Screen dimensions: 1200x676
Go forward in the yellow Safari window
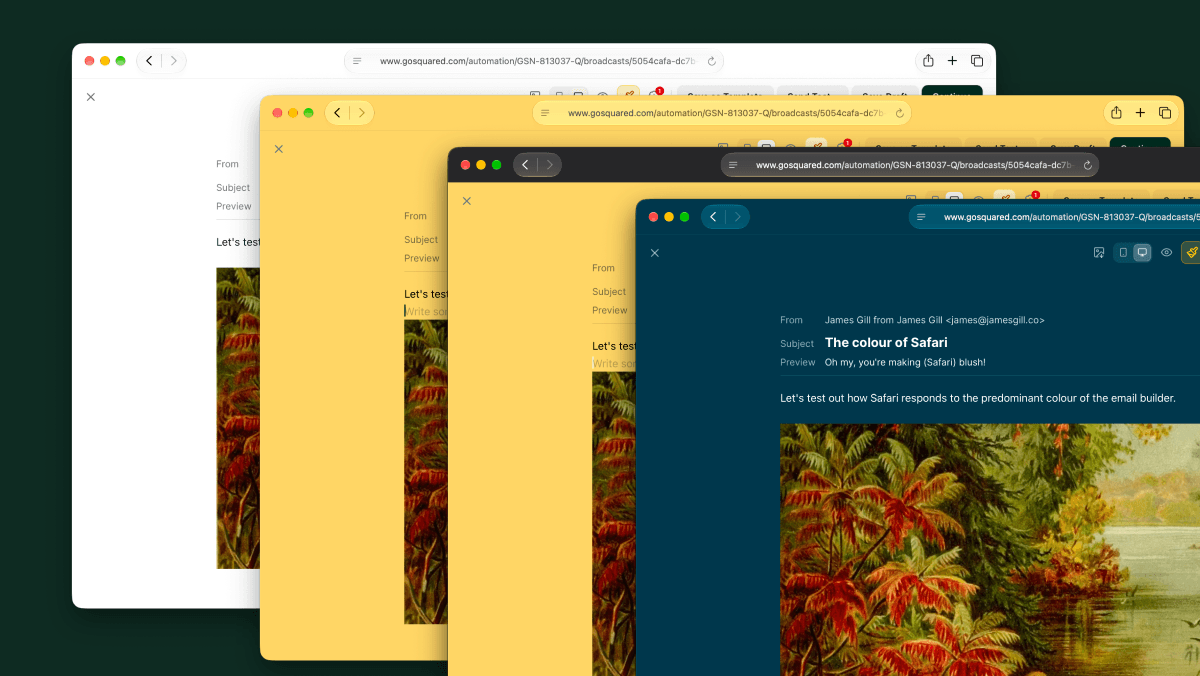pos(361,113)
